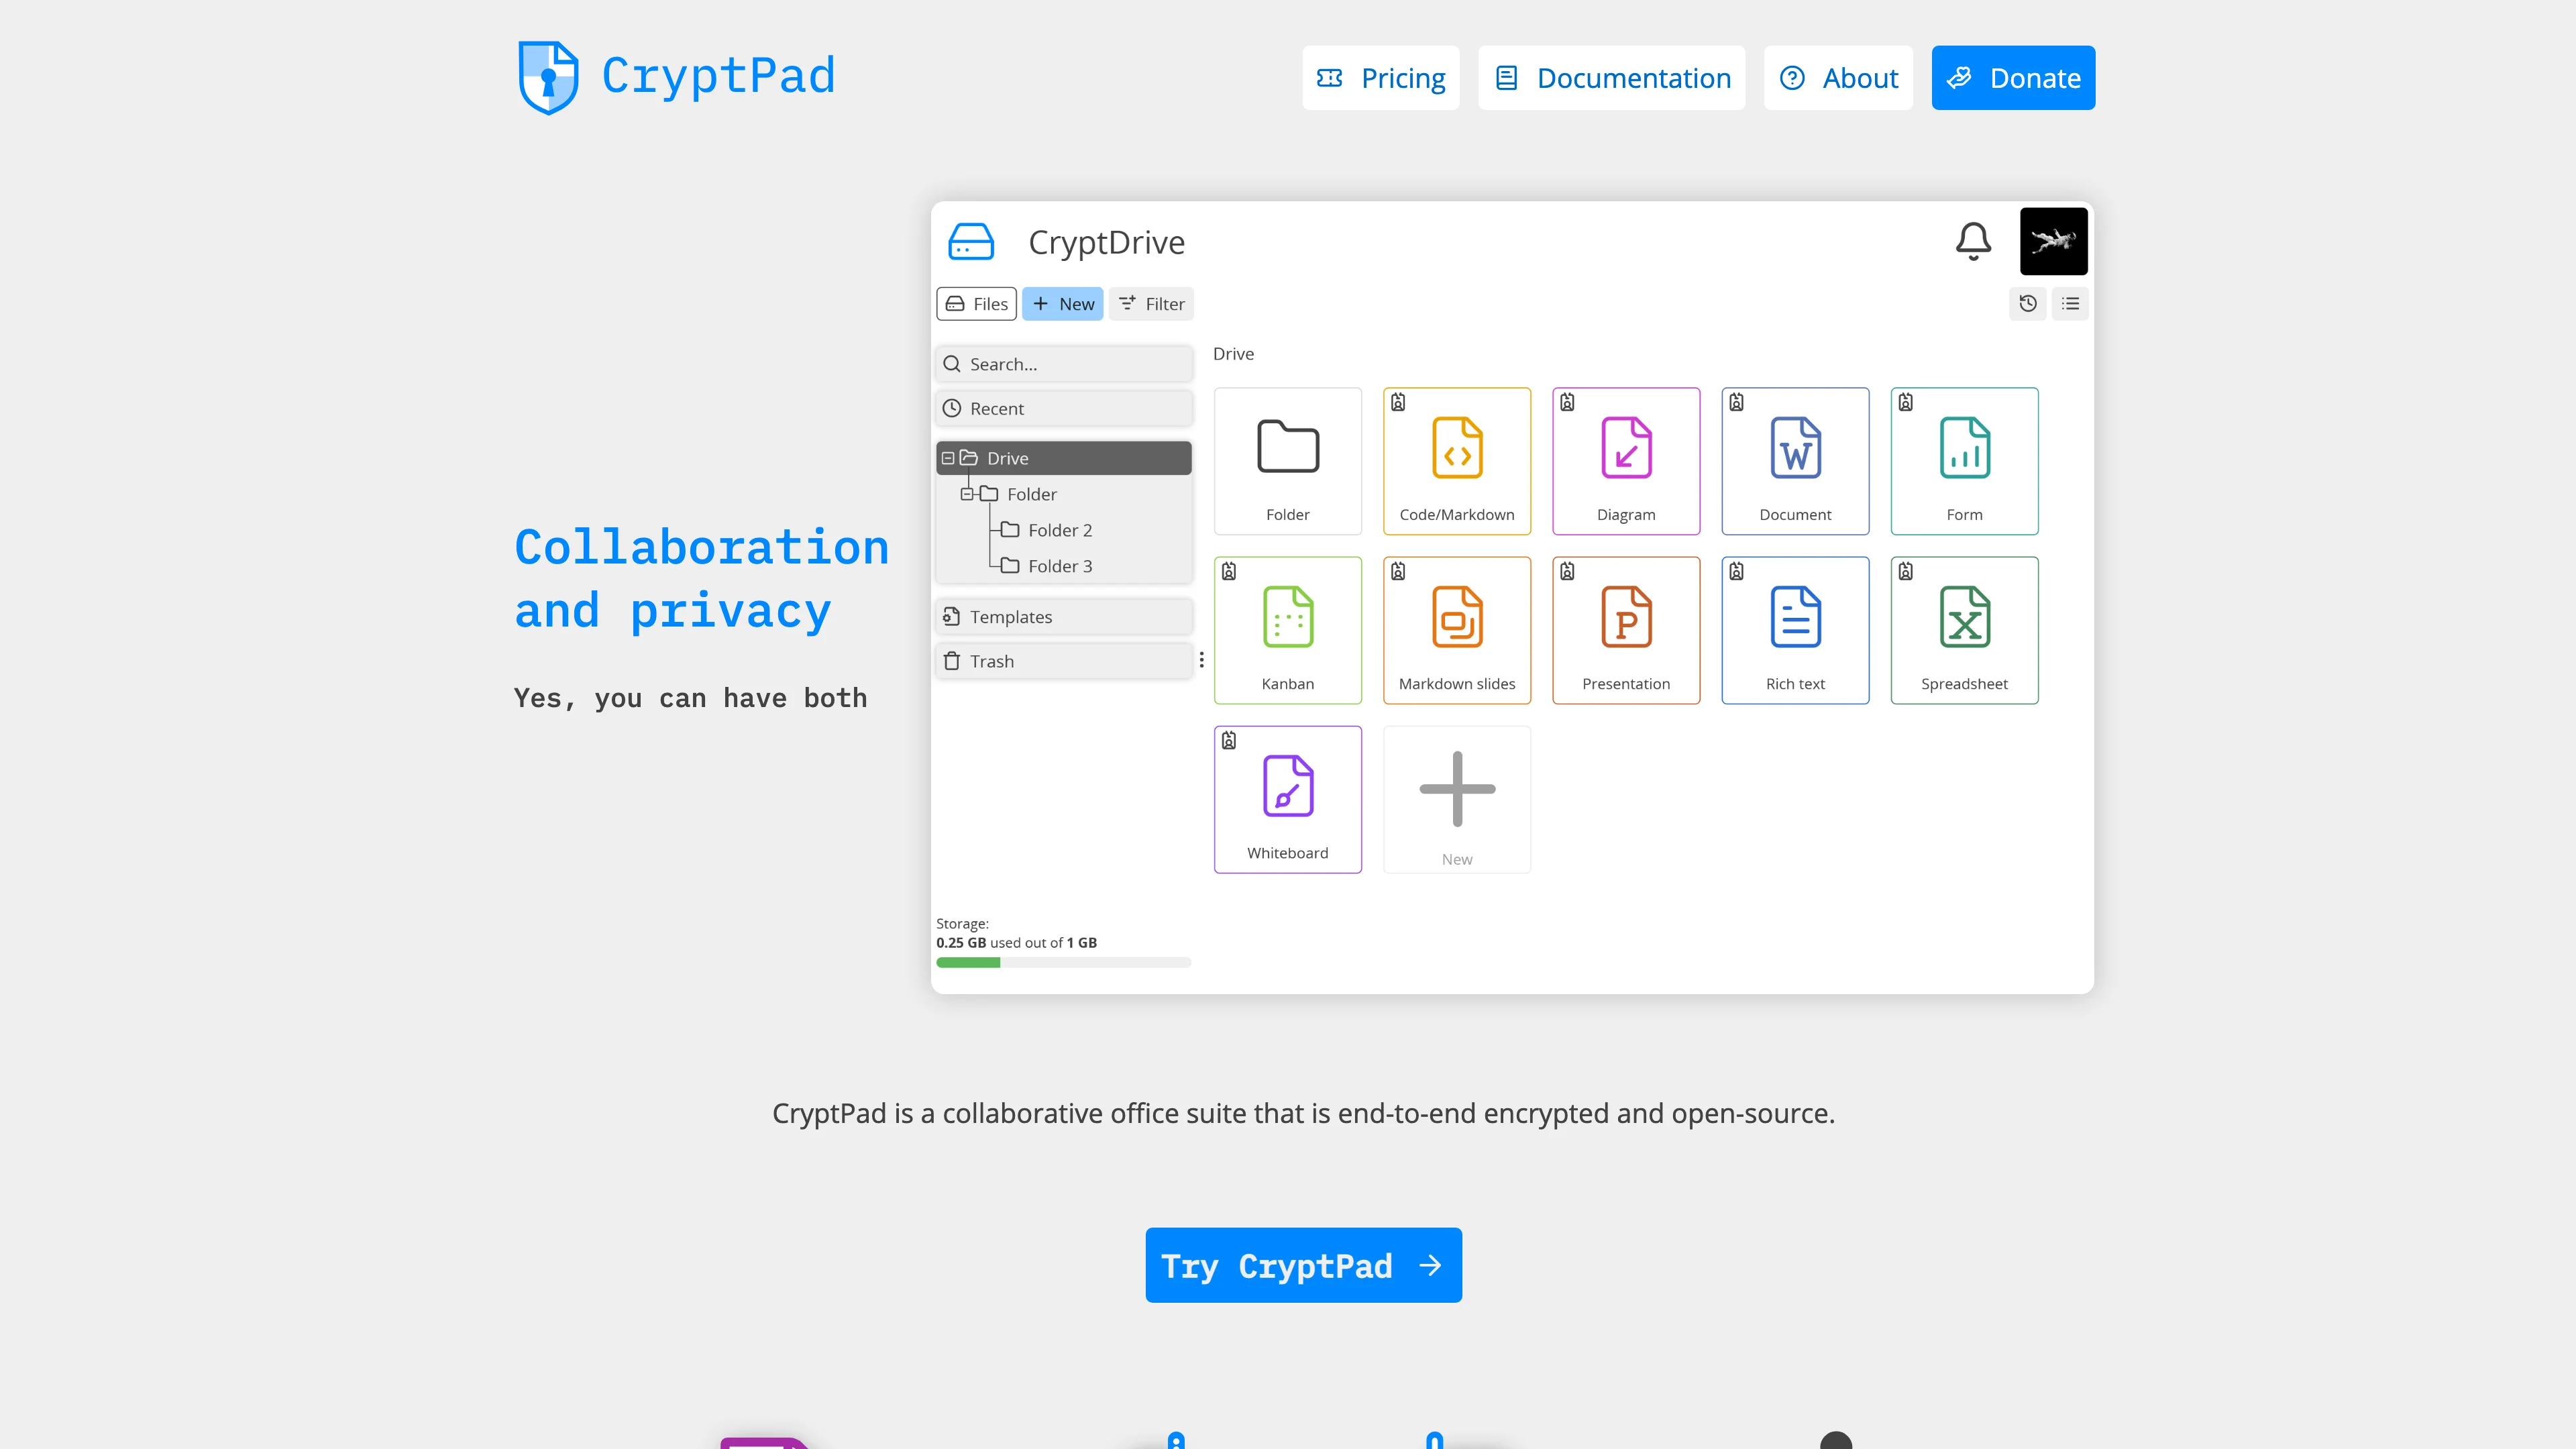2576x1449 pixels.
Task: Click the blue New button
Action: (1063, 304)
